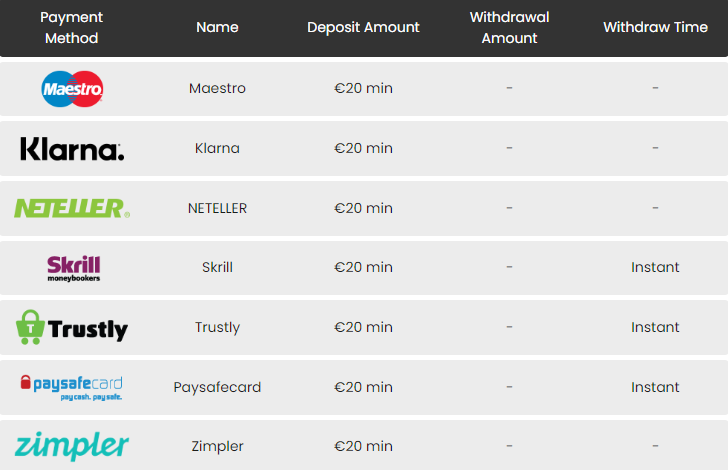This screenshot has width=728, height=470.
Task: Select the Deposit Amount column header
Action: coord(363,28)
